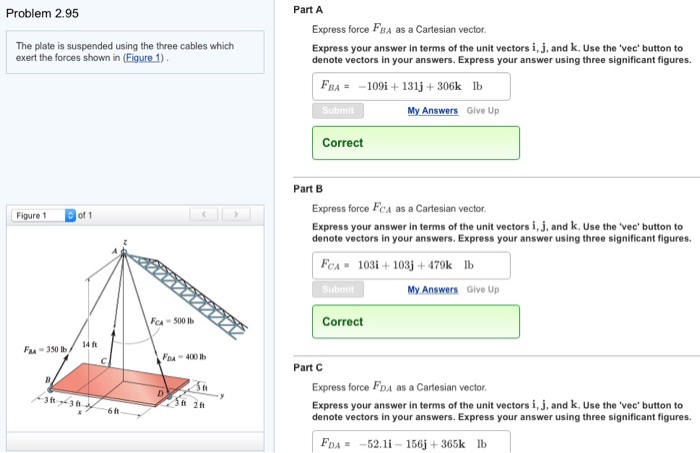Open My Answers for Part B
This screenshot has height=453, width=700.
tap(432, 290)
